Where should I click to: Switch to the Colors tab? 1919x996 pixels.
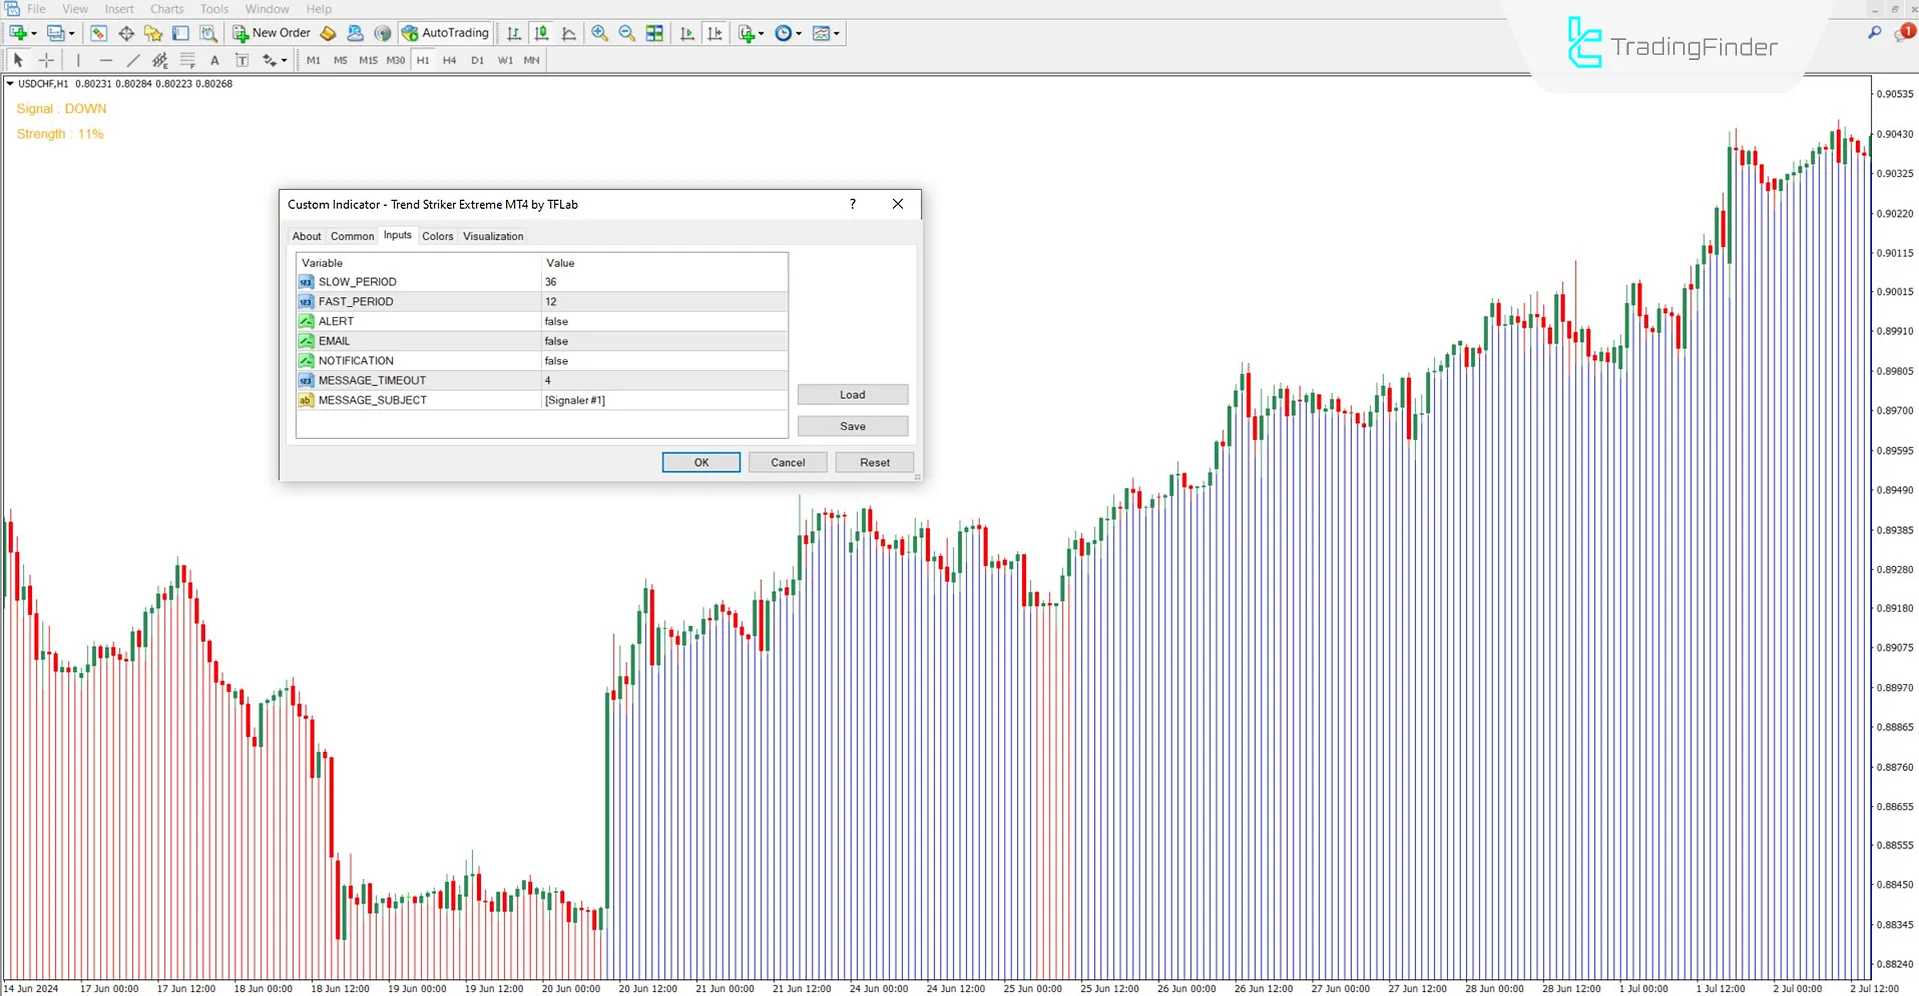[x=437, y=235]
